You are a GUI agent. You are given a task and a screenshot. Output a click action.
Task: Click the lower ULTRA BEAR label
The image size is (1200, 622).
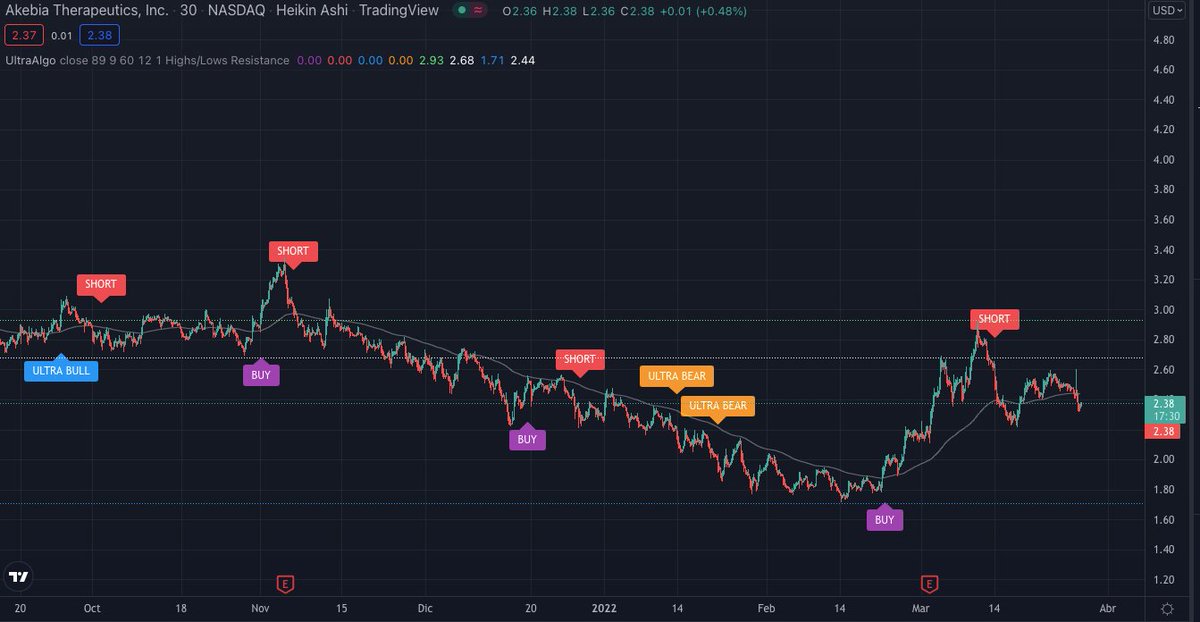pos(717,407)
